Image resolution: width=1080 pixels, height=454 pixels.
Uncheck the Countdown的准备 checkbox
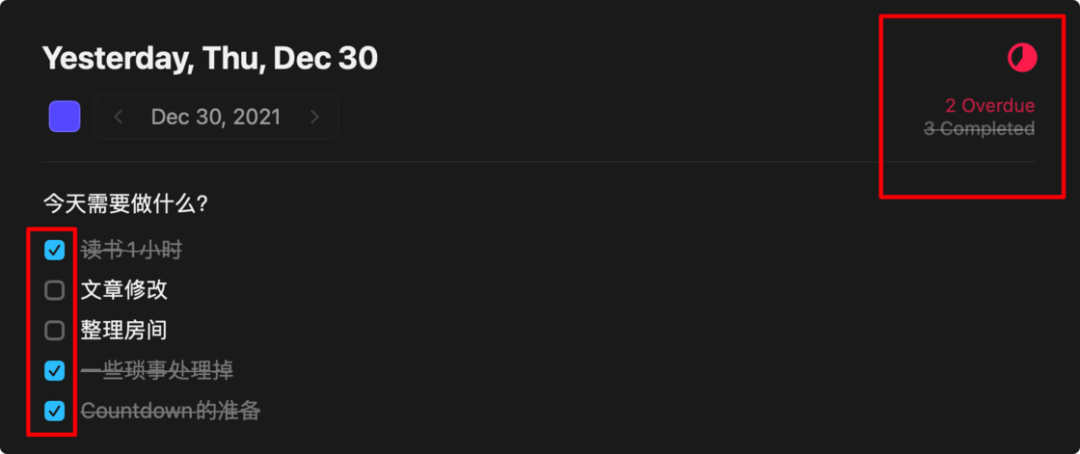coord(55,411)
